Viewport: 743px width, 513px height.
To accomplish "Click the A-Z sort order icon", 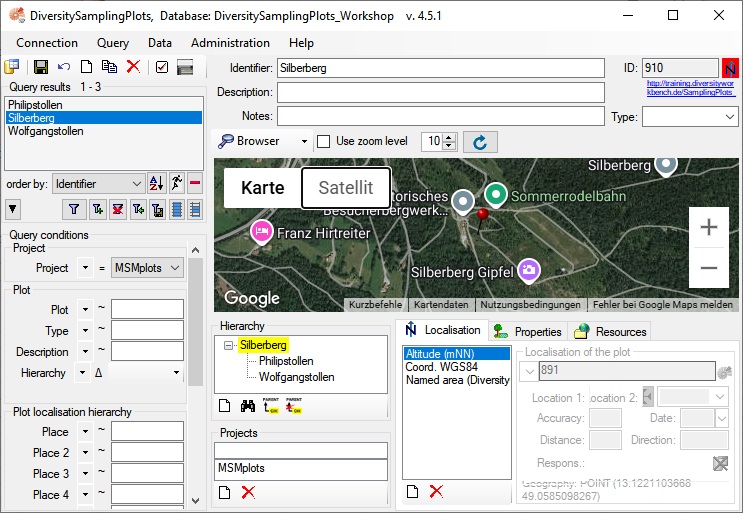I will (x=156, y=183).
